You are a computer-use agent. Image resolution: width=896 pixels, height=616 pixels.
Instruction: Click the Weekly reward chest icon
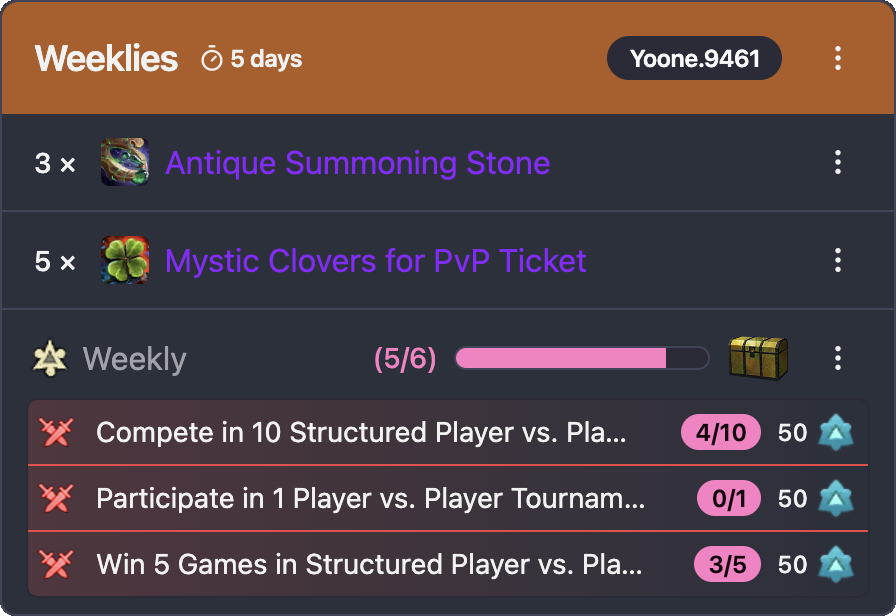758,358
